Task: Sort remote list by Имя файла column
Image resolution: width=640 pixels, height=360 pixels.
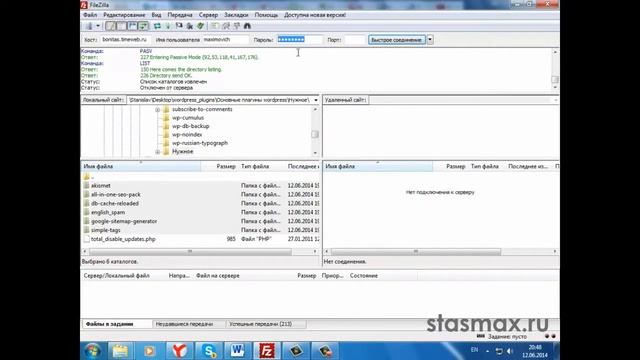Action: tap(378, 167)
